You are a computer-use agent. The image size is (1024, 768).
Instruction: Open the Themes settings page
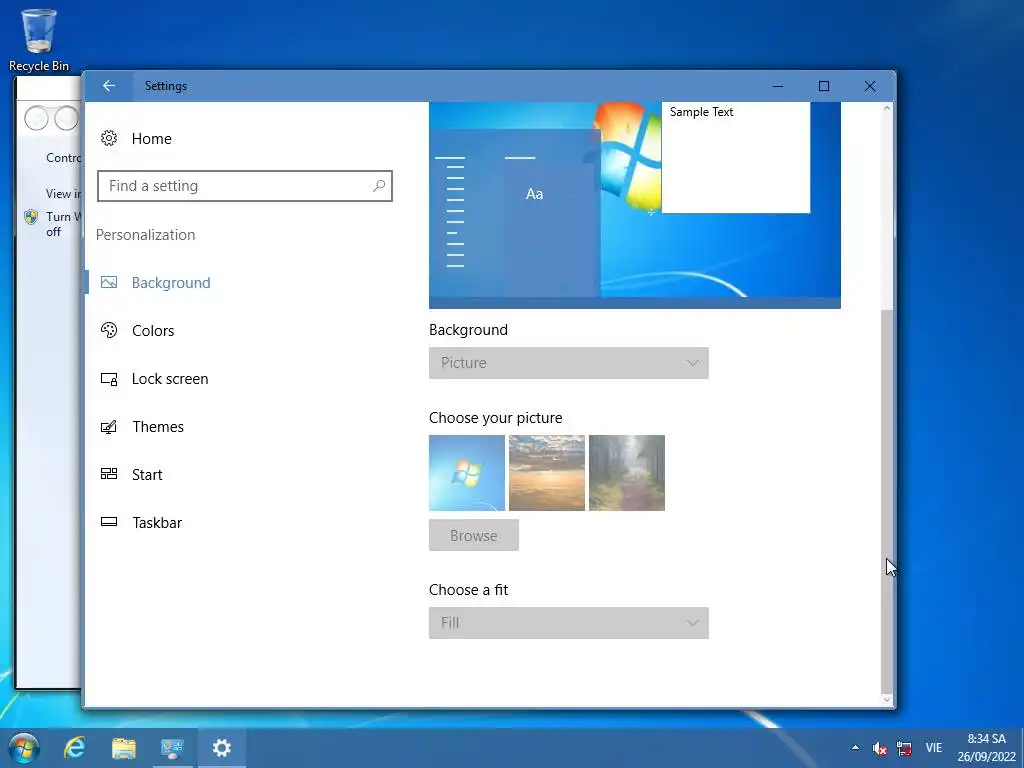(158, 426)
